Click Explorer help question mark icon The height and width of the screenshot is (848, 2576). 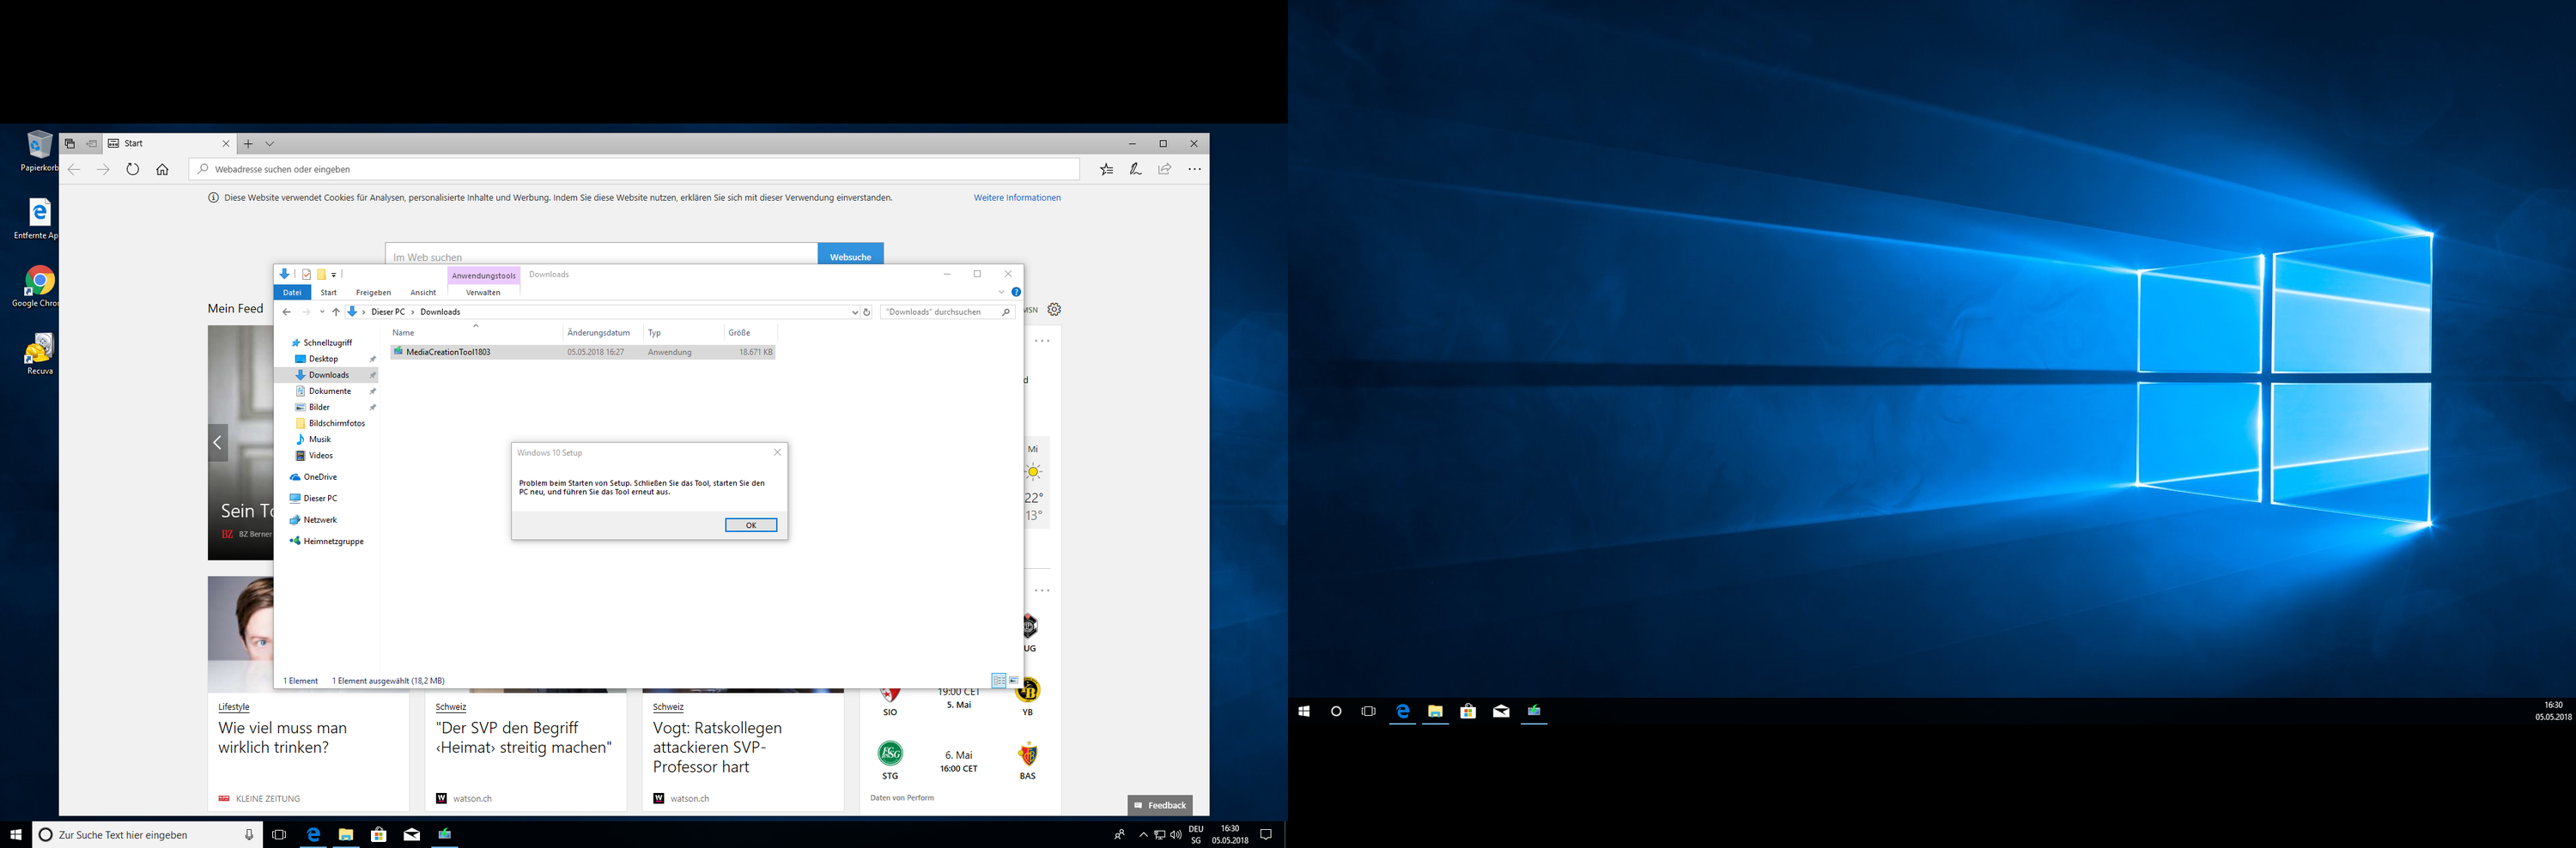1016,292
